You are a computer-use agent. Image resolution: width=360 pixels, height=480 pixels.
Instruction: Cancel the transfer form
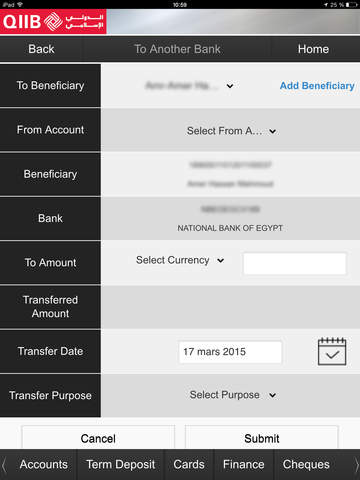tap(98, 437)
